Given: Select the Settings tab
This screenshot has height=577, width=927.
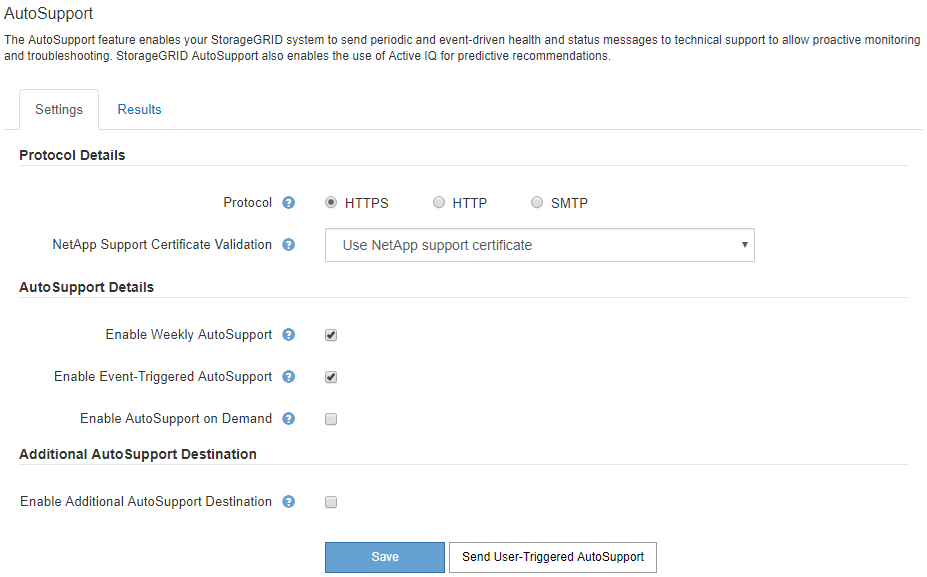Looking at the screenshot, I should tap(59, 110).
